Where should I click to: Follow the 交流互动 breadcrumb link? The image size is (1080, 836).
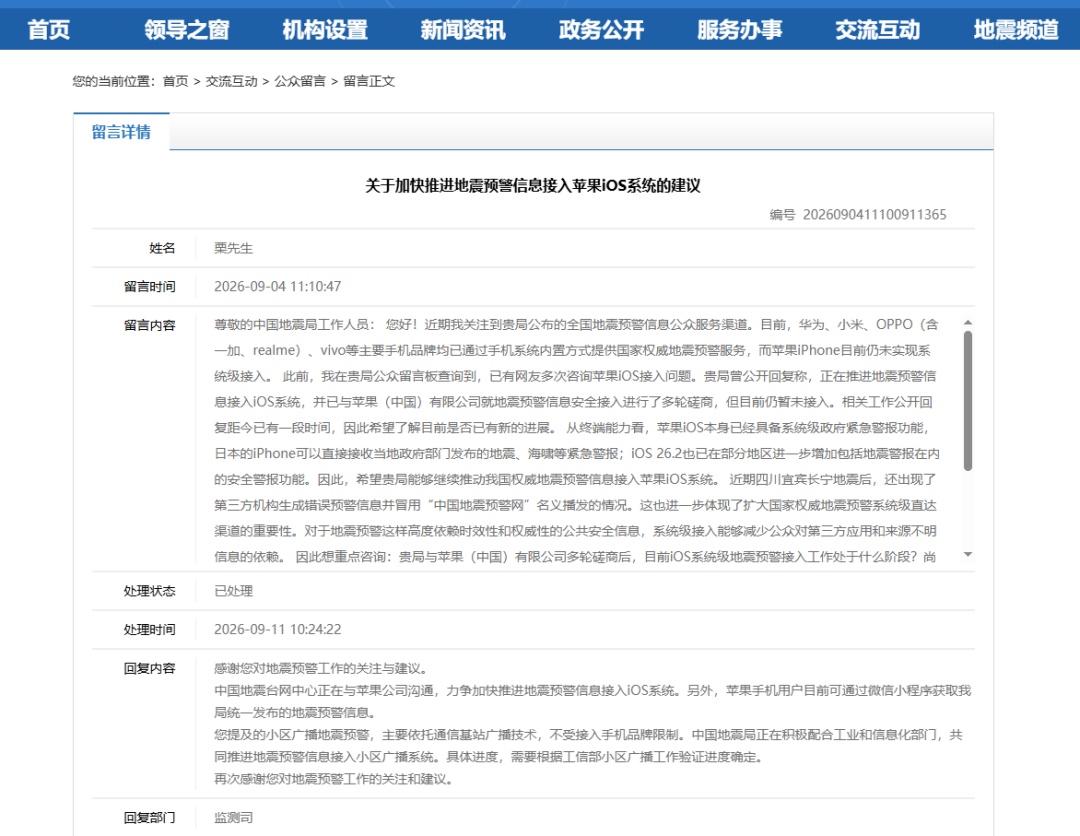coord(231,81)
